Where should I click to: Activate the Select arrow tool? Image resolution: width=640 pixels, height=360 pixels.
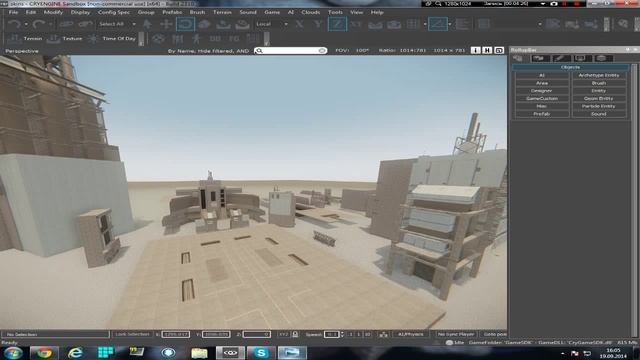point(147,24)
